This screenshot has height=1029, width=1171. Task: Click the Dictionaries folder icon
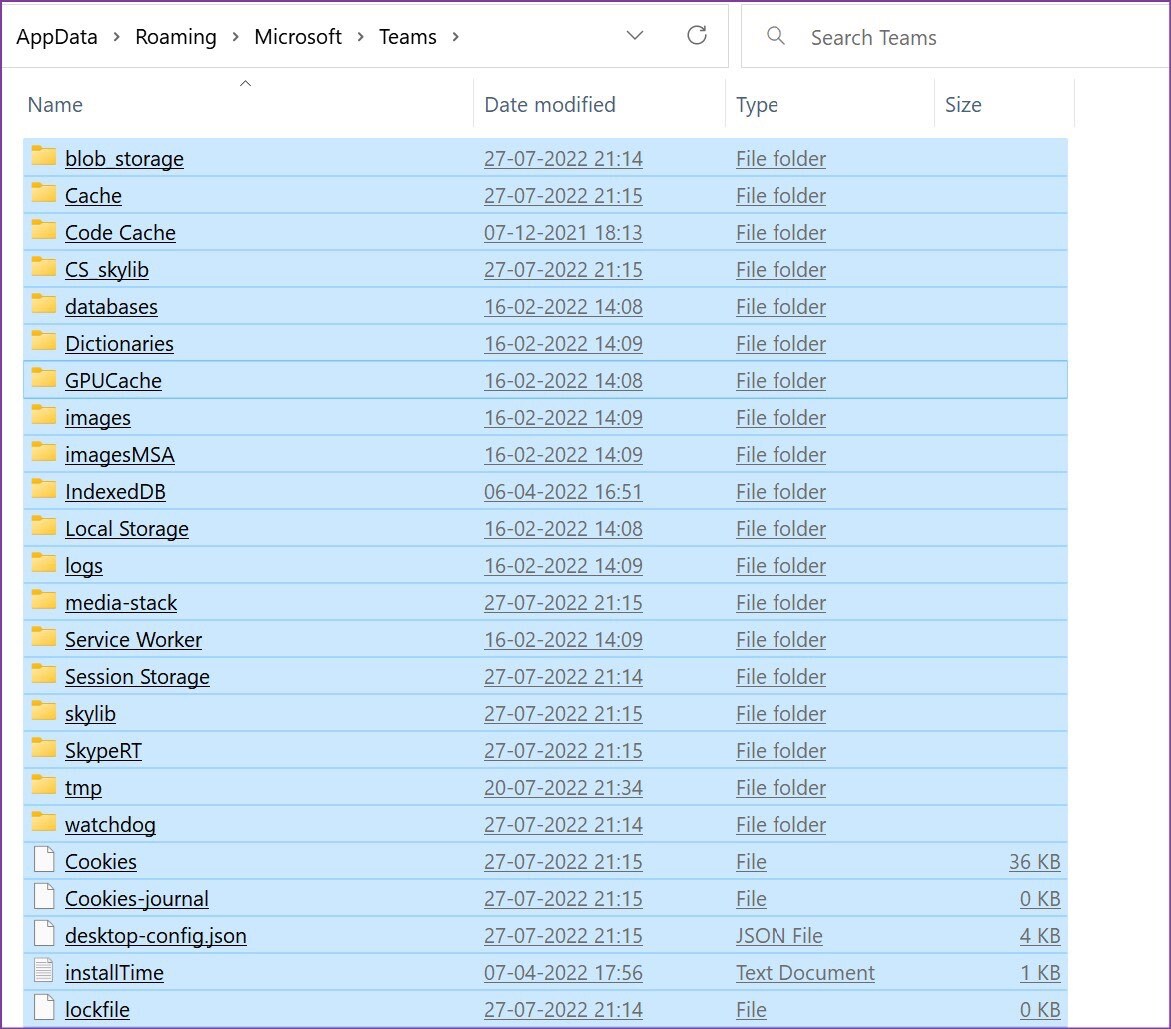pyautogui.click(x=43, y=342)
